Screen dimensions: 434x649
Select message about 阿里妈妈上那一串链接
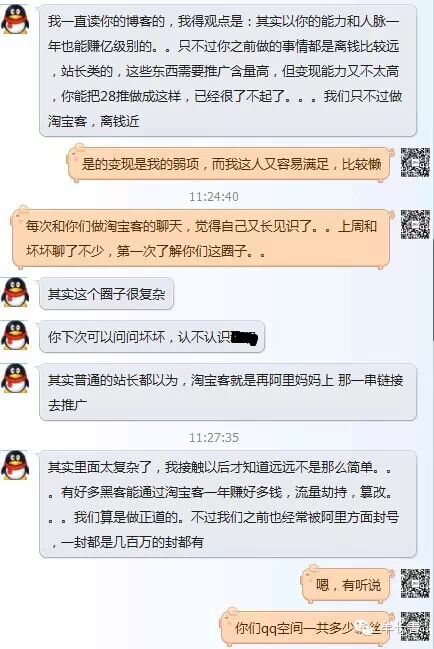click(228, 392)
